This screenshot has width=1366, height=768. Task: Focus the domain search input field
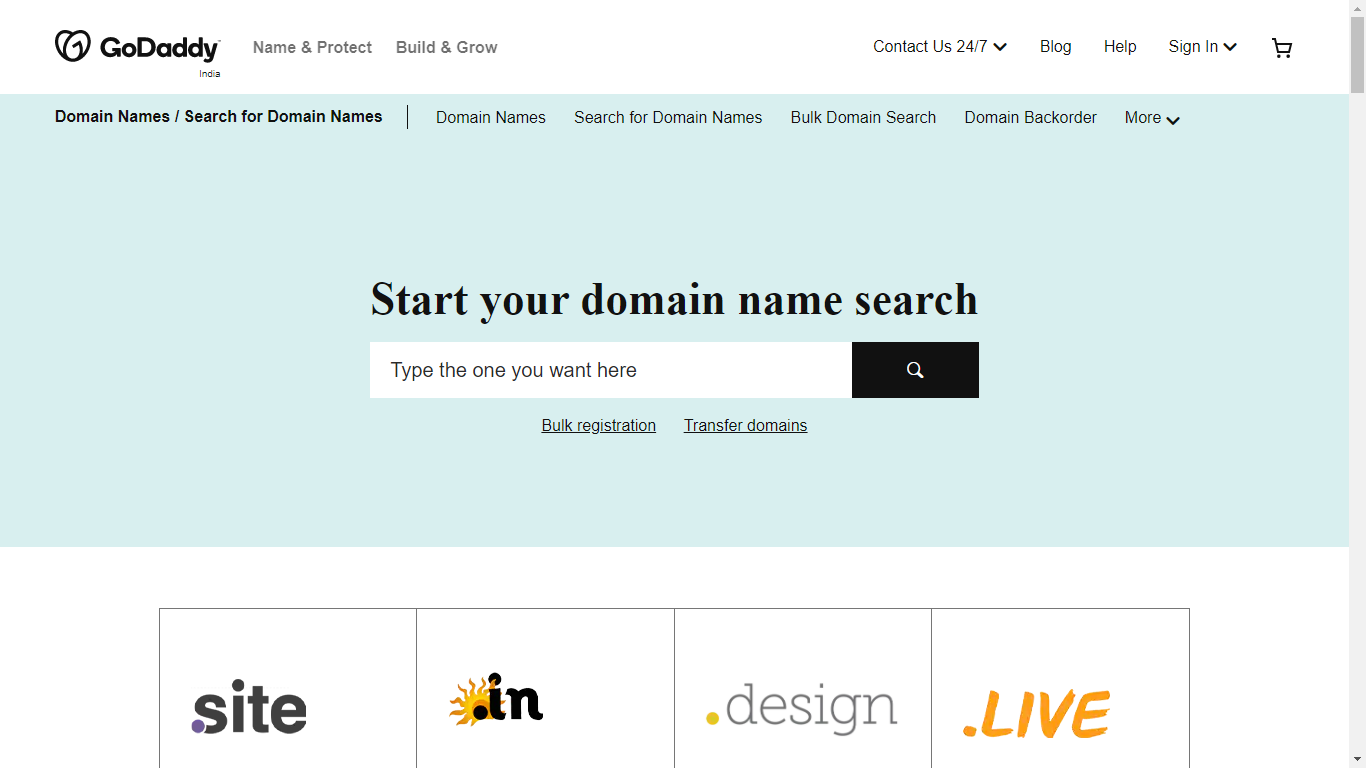pyautogui.click(x=611, y=370)
